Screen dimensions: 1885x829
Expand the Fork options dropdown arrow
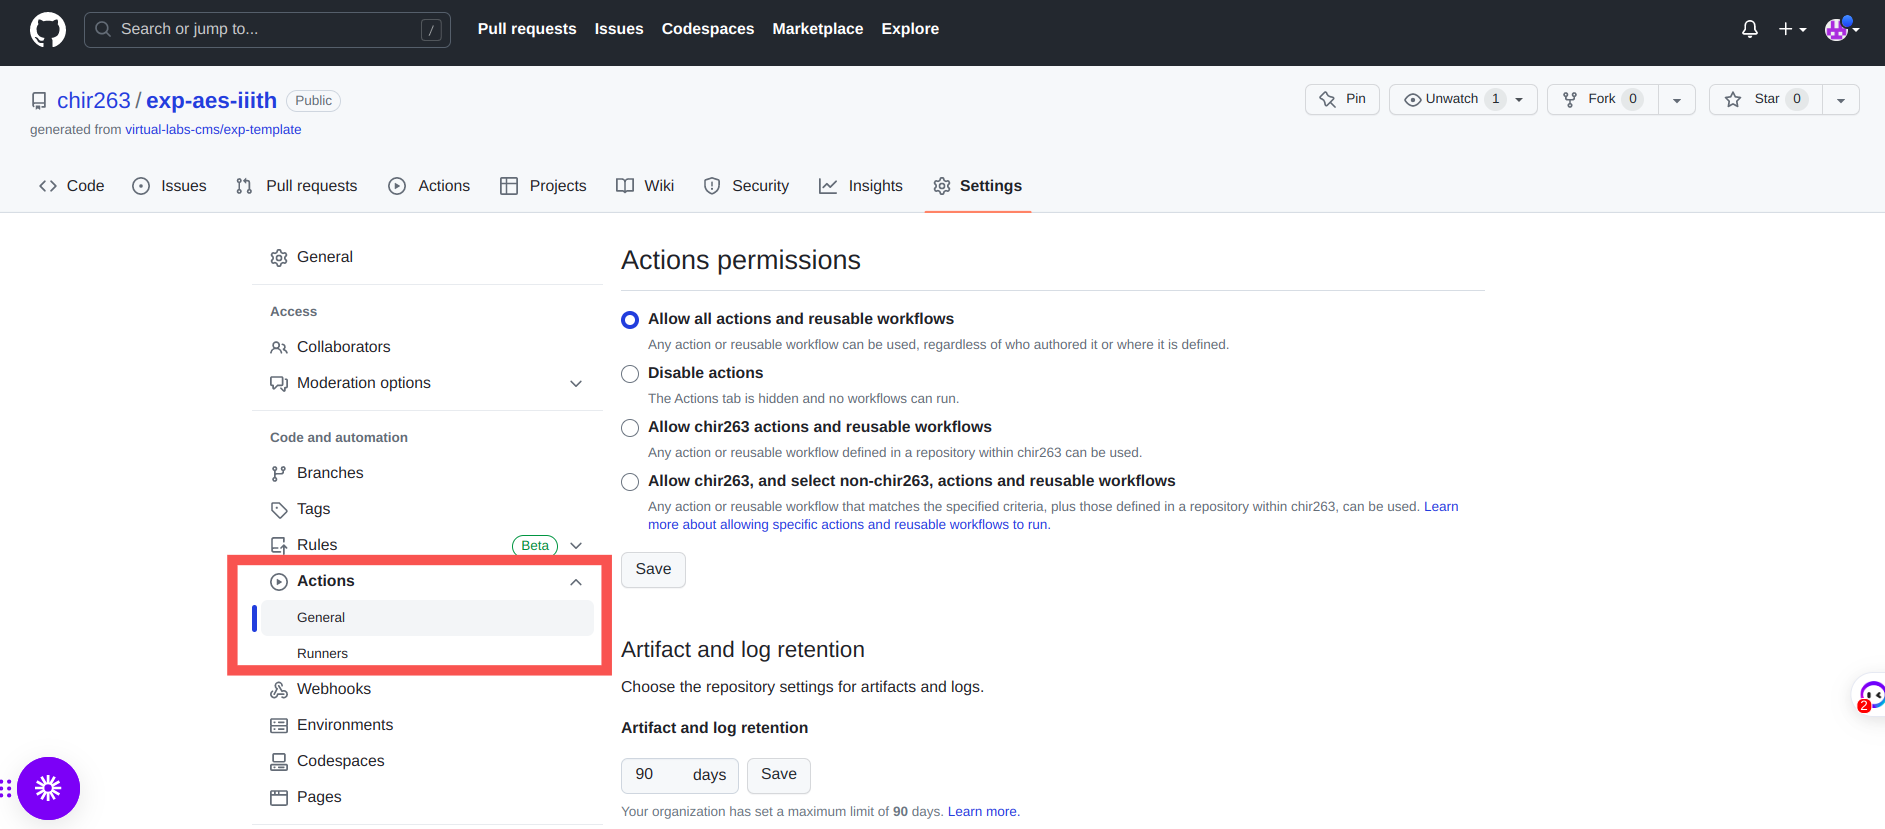(x=1677, y=100)
